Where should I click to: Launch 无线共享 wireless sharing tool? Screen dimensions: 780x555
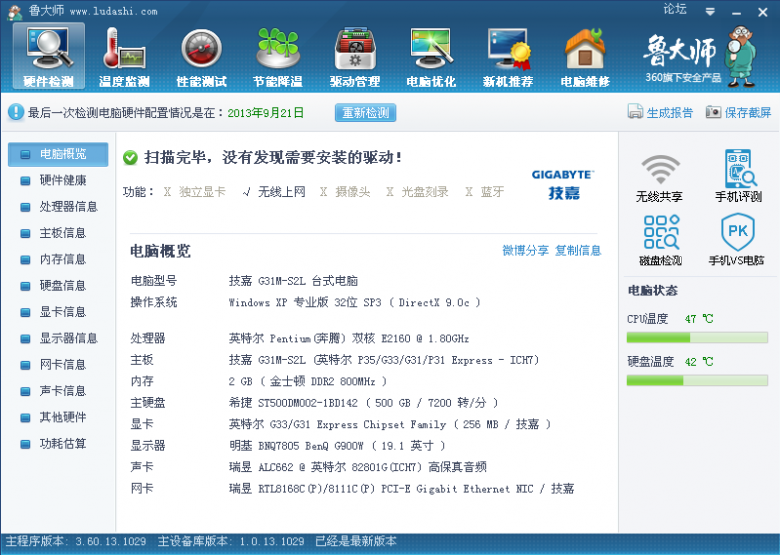(x=659, y=178)
